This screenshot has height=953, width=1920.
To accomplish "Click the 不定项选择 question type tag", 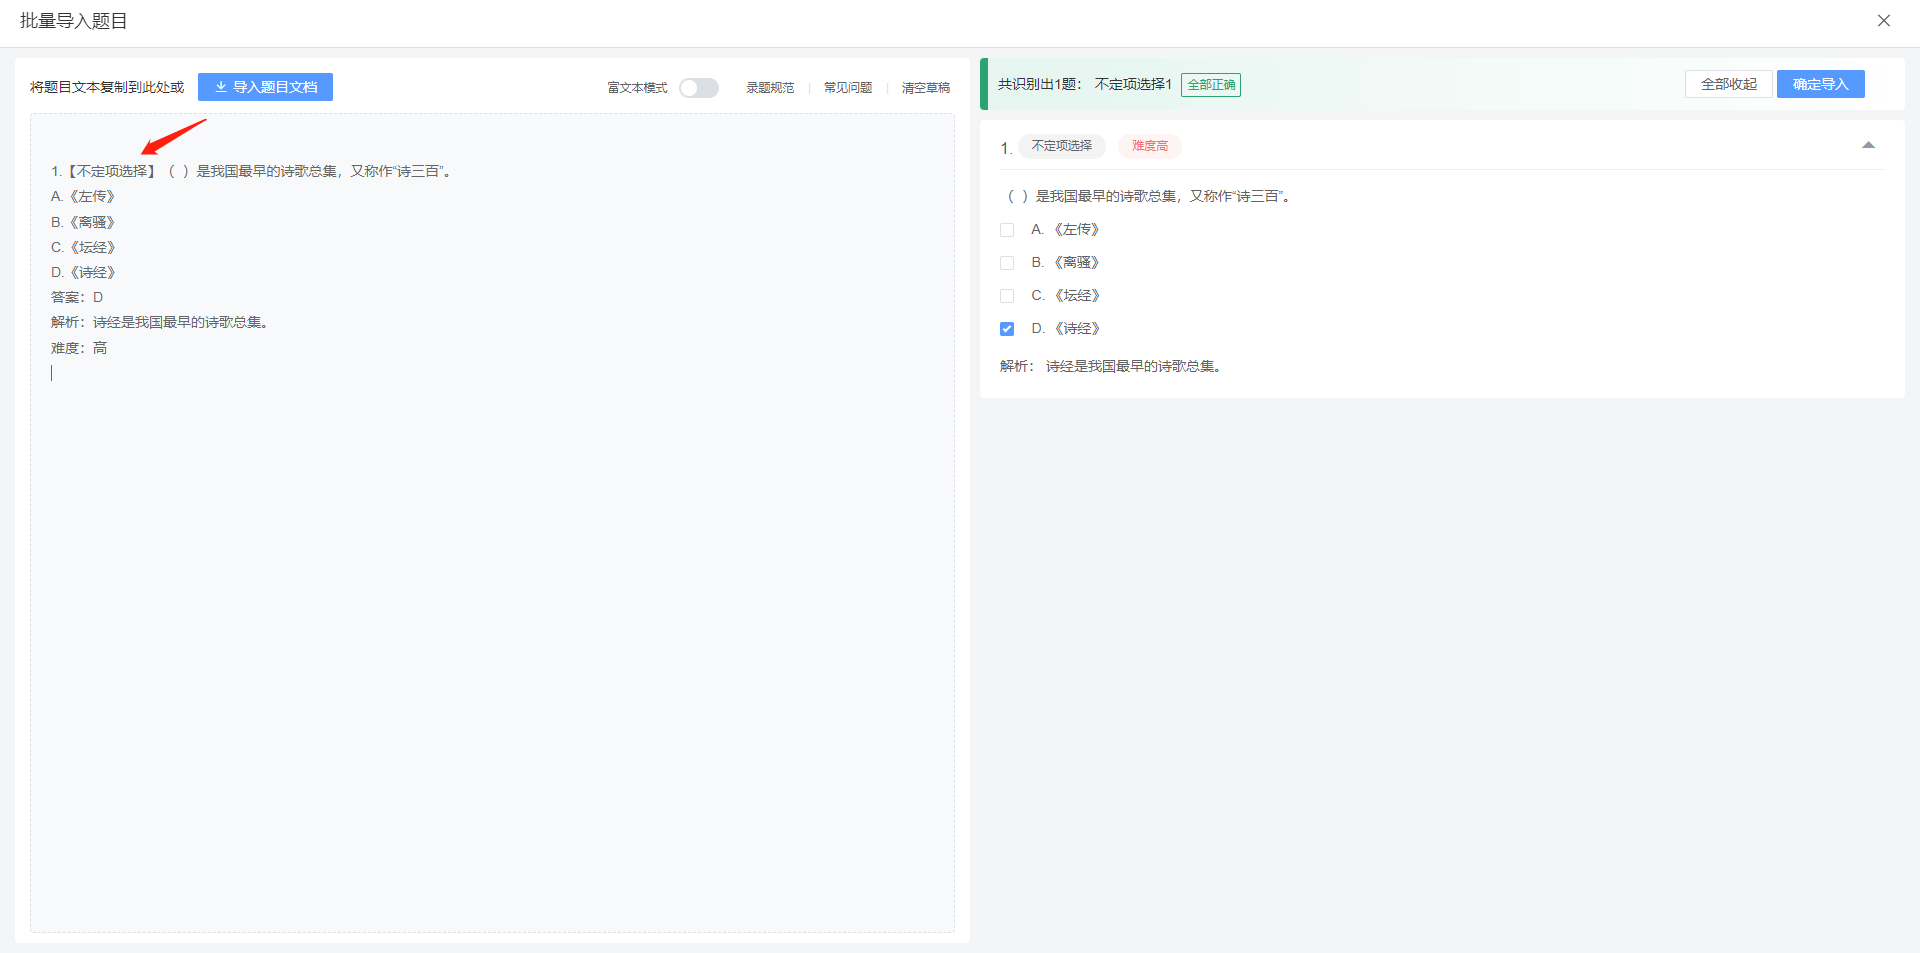I will coord(1061,146).
